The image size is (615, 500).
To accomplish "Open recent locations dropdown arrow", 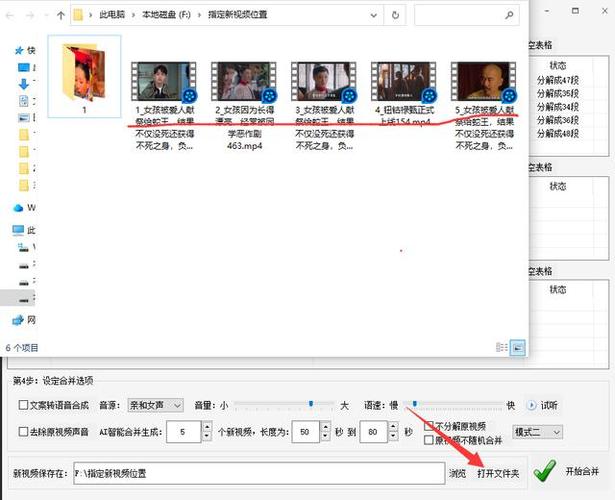I will tap(46, 15).
